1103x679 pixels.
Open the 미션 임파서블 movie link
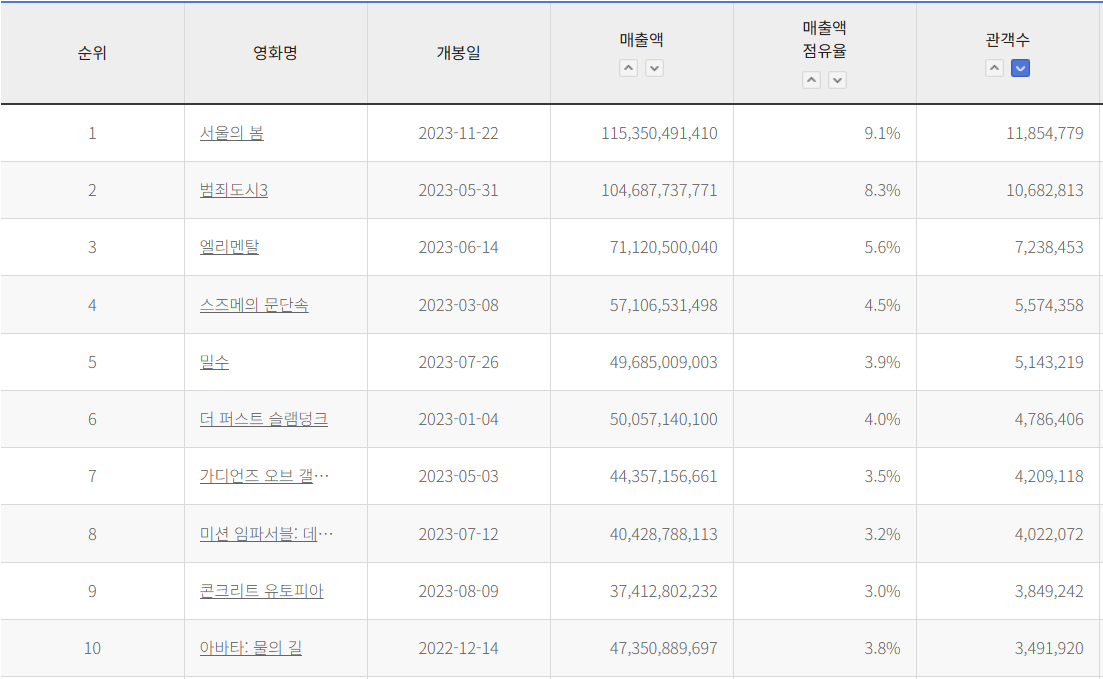point(266,534)
